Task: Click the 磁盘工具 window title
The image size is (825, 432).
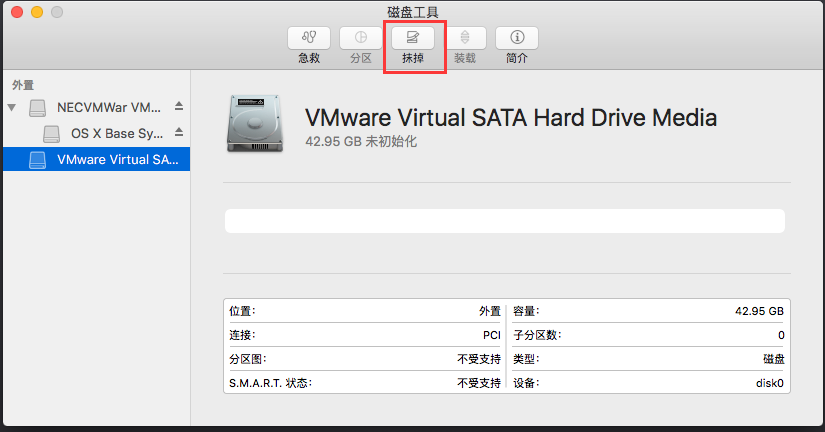Action: (x=413, y=12)
